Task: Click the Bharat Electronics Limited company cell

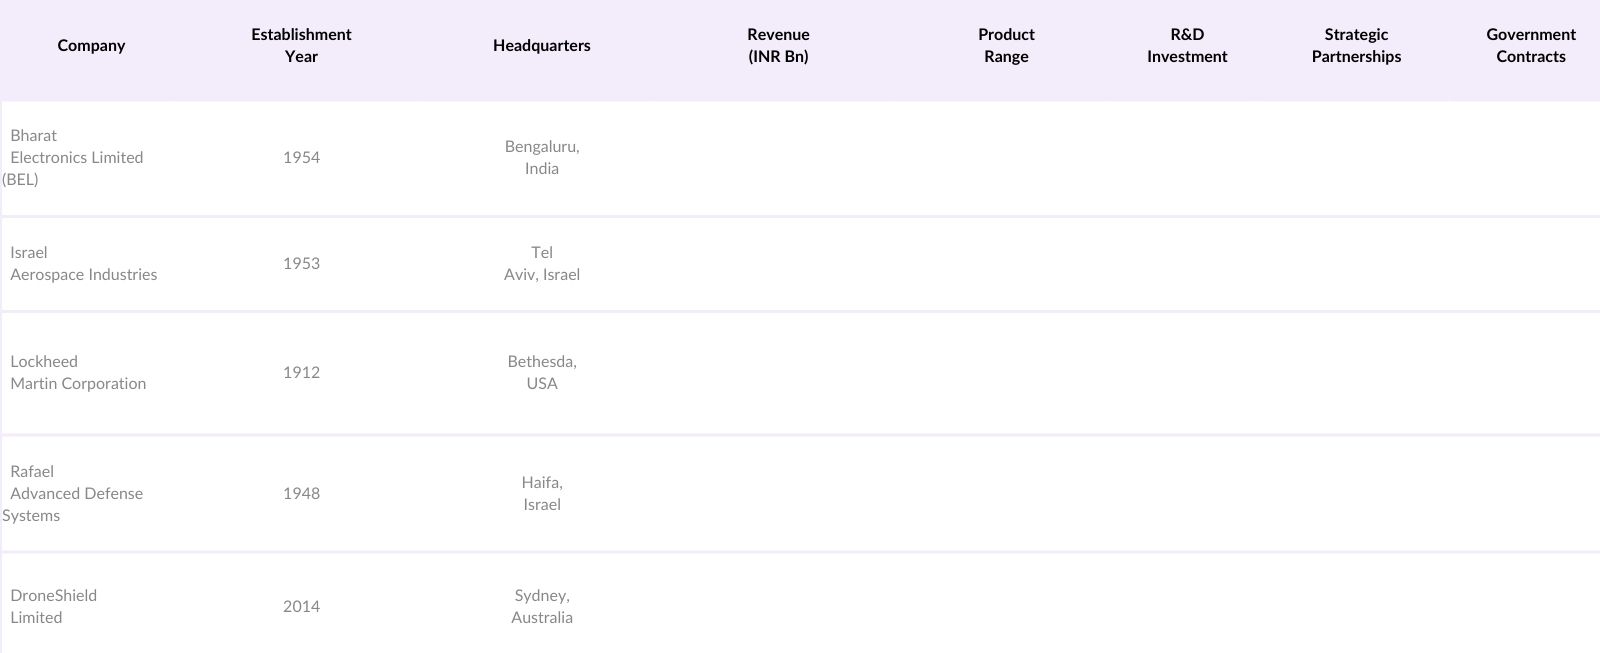Action: click(x=76, y=157)
